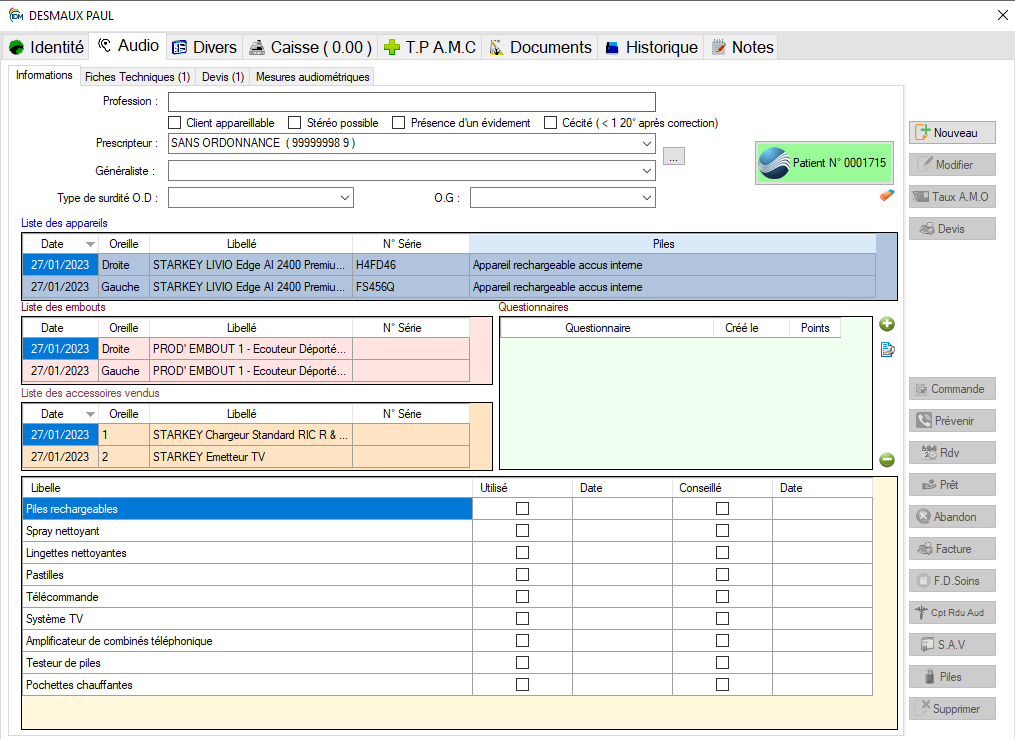1015x739 pixels.
Task: Select the Audio tab
Action: pyautogui.click(x=128, y=46)
